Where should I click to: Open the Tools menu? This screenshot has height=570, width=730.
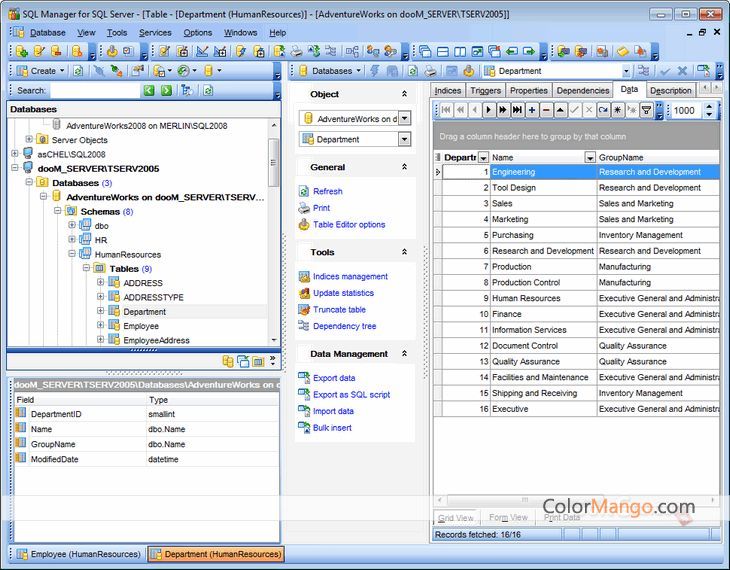(117, 33)
